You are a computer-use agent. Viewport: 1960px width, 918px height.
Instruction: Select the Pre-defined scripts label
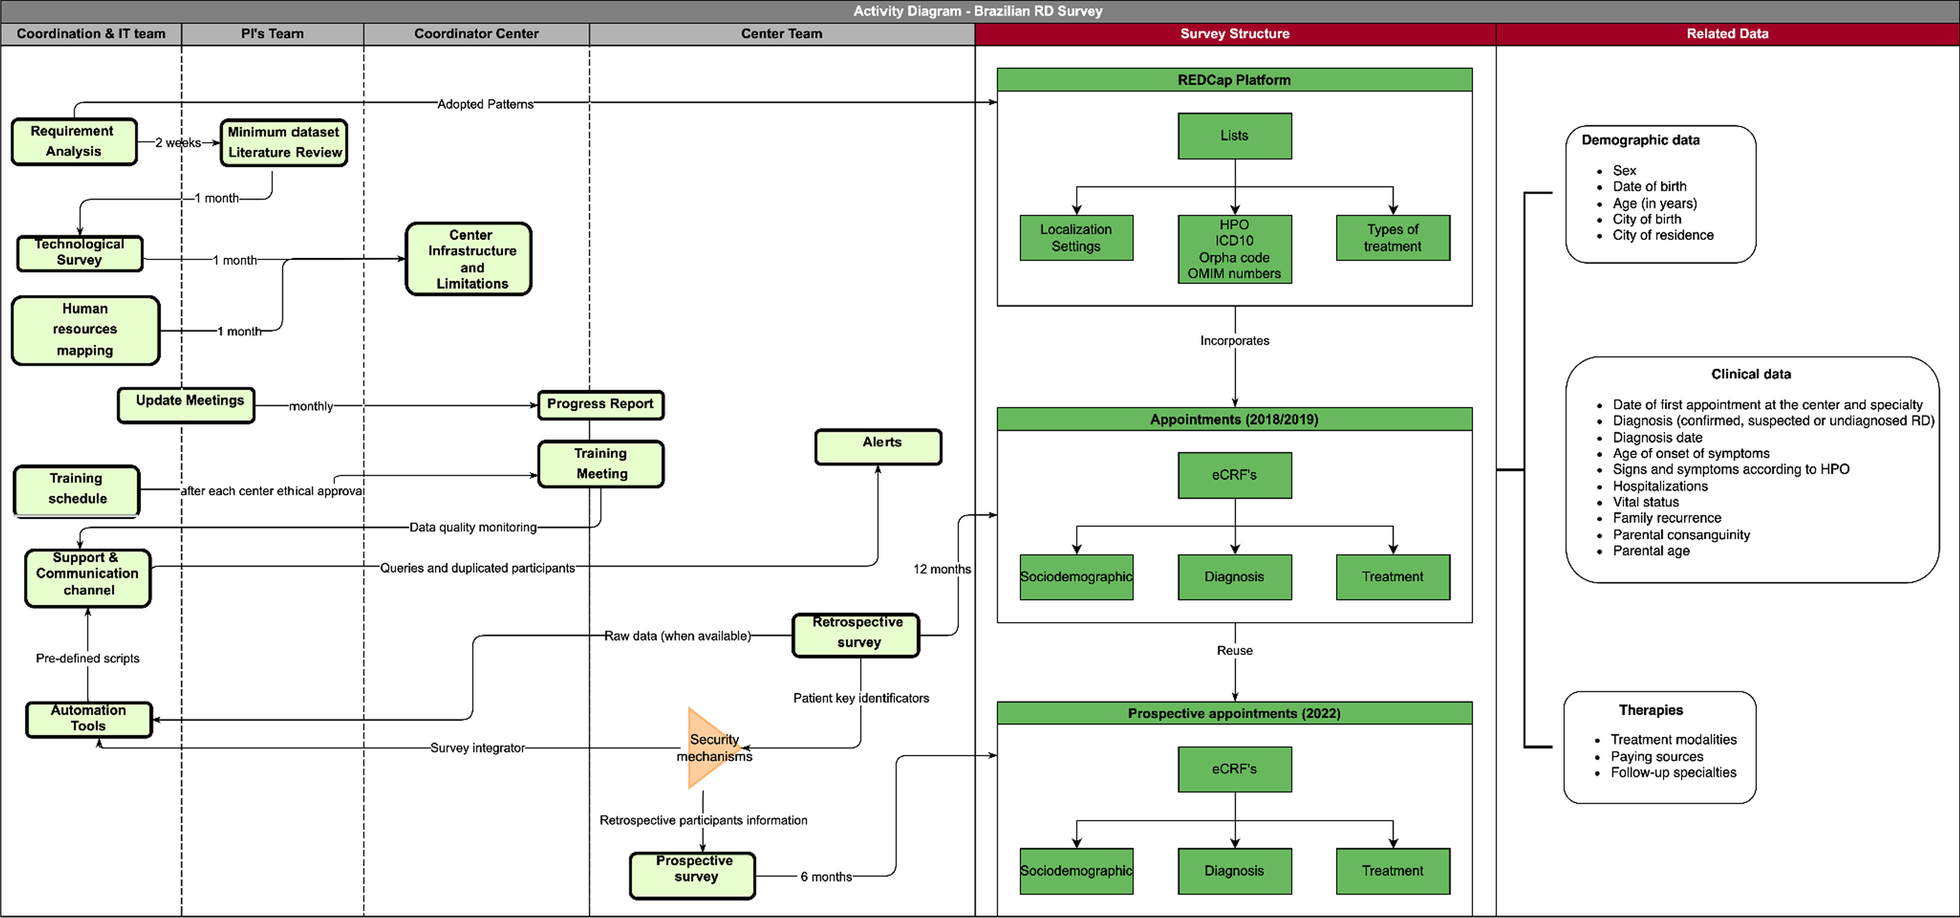[x=88, y=658]
